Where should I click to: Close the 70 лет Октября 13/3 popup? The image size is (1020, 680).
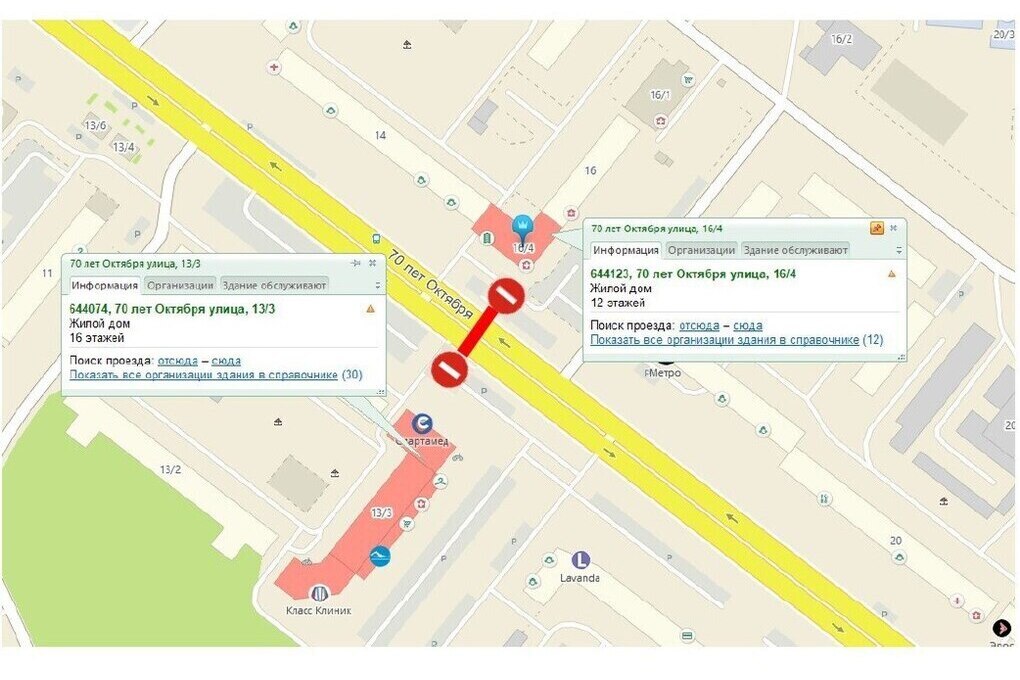click(x=372, y=263)
